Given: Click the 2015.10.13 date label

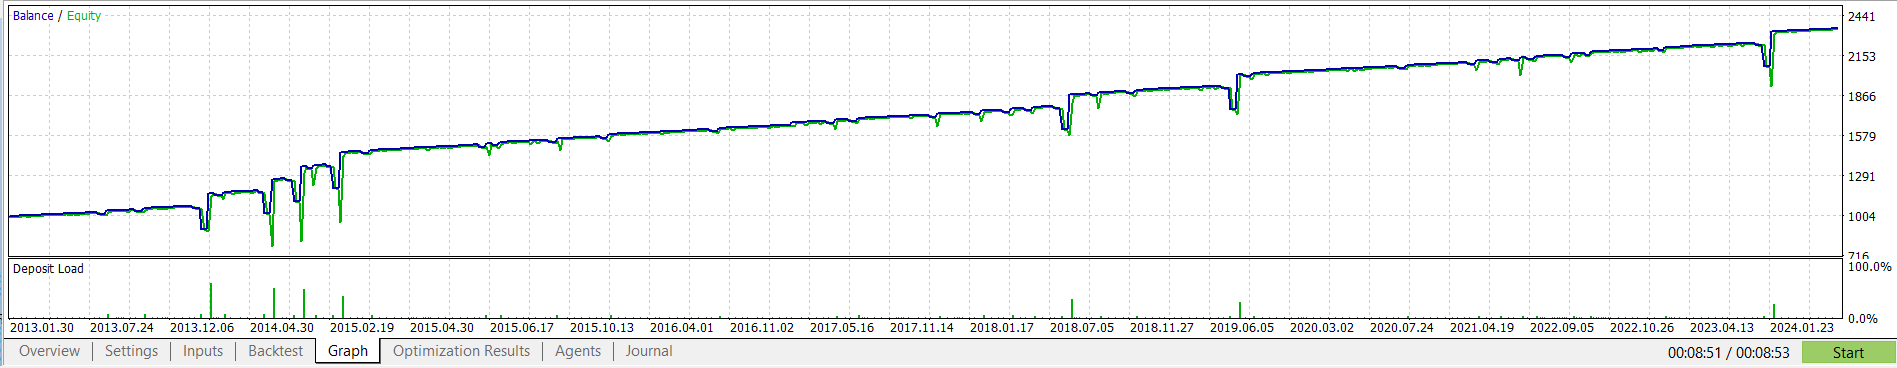Looking at the screenshot, I should (602, 327).
